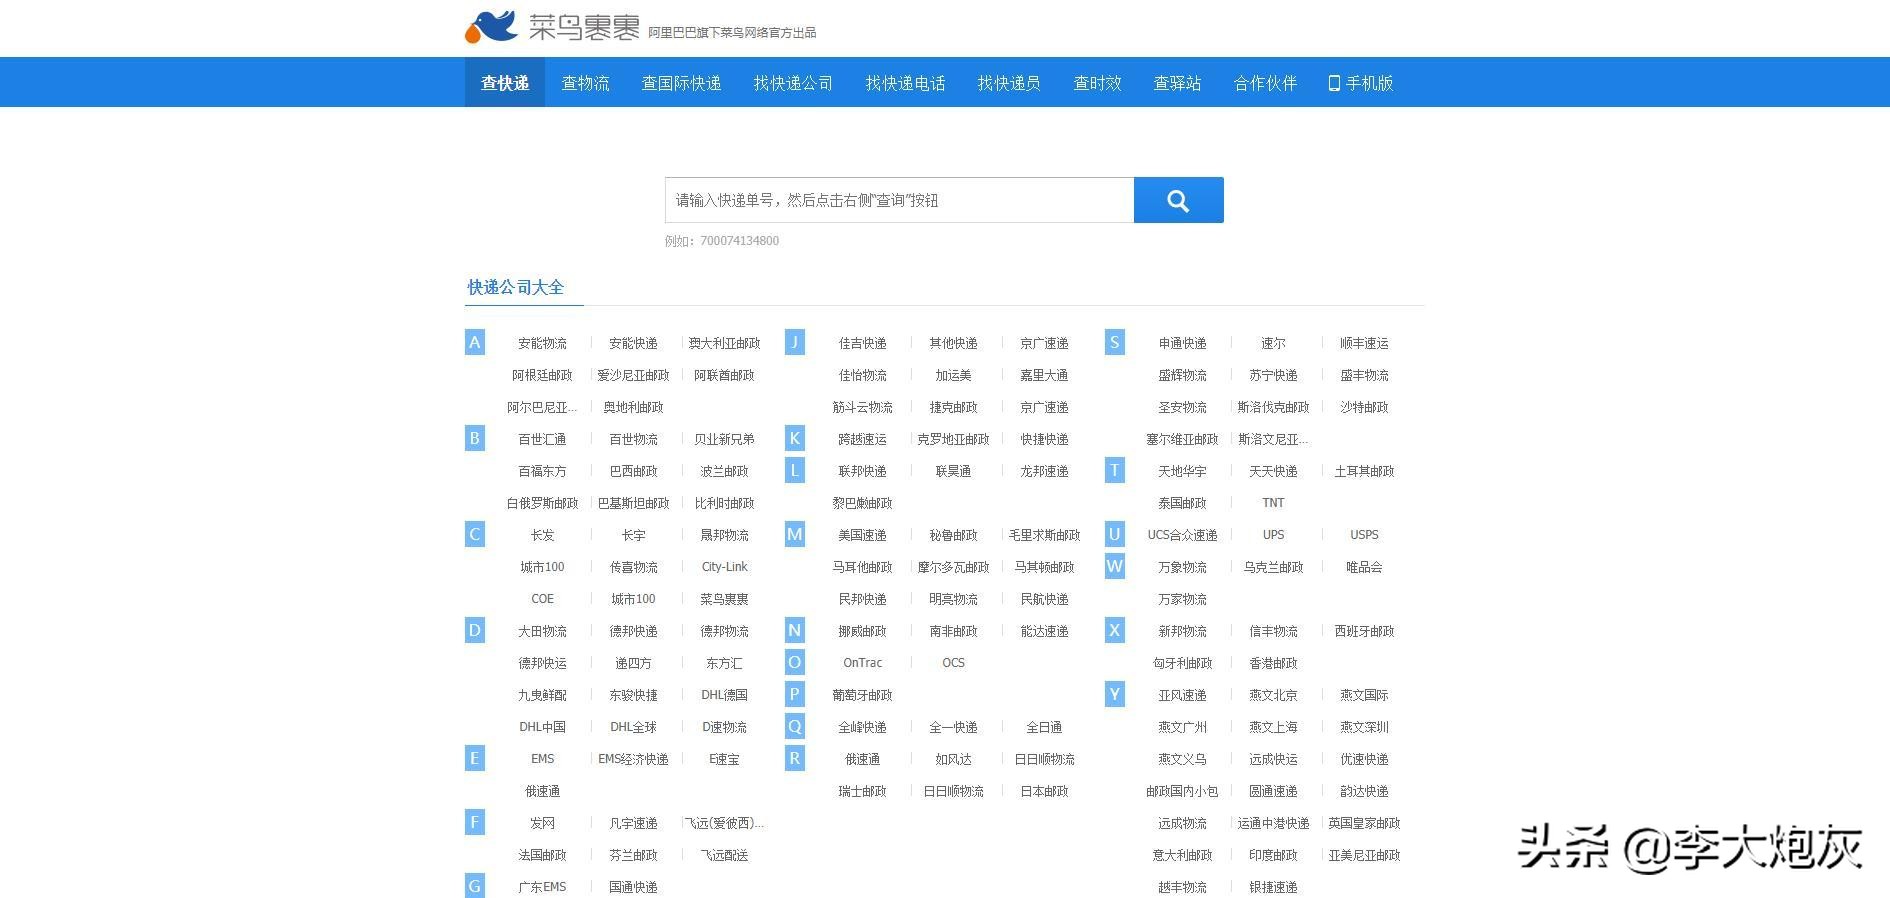The width and height of the screenshot is (1890, 898).
Task: Open 申通快递 courier link
Action: coord(1182,343)
